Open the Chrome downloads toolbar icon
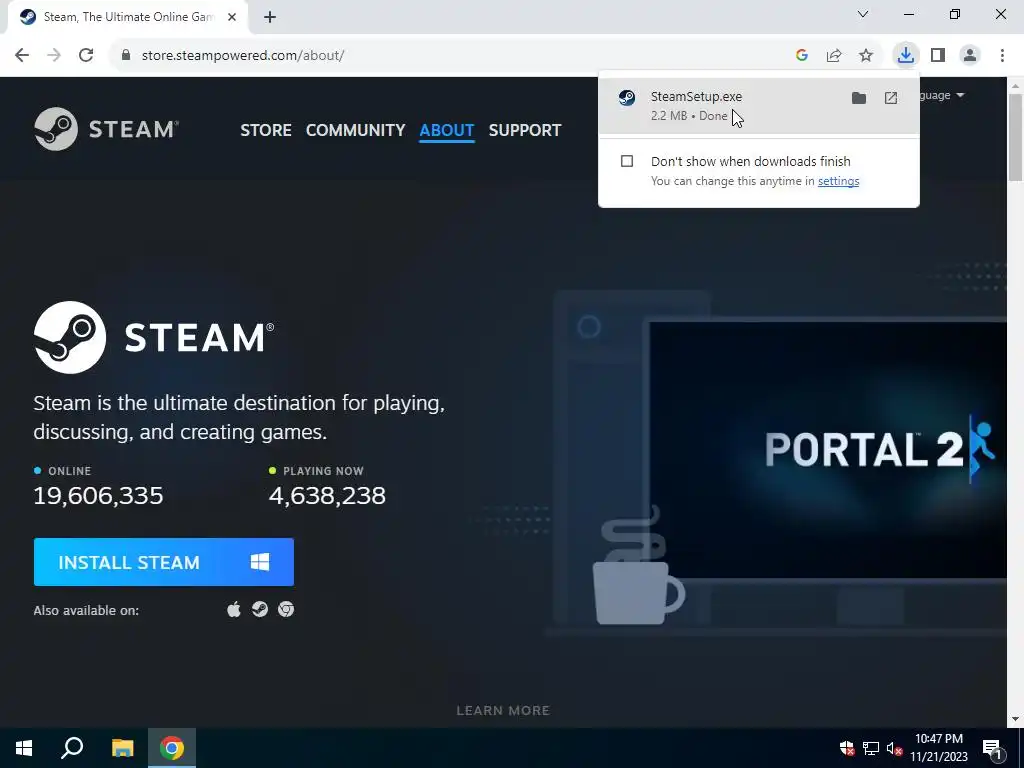The width and height of the screenshot is (1024, 768). coord(906,56)
